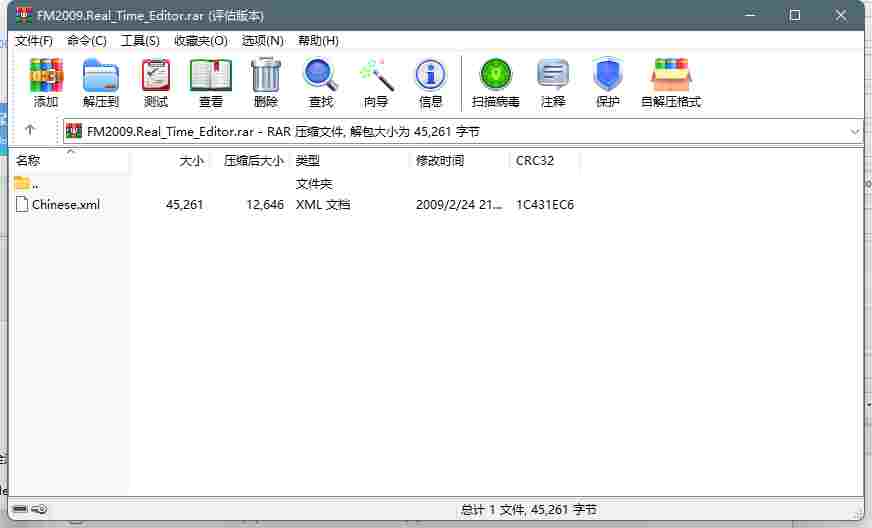Click the WinRAR title bar app icon

coord(24,15)
